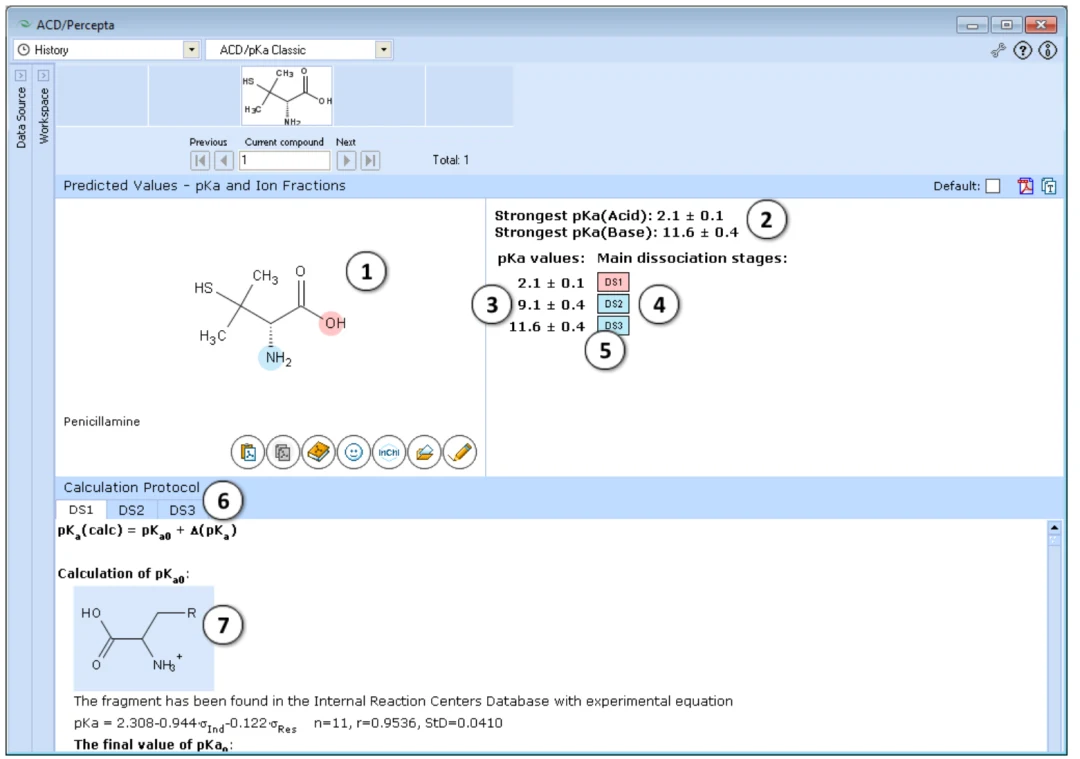Expand the Data Source side panel
1080x759 pixels.
[x=21, y=75]
